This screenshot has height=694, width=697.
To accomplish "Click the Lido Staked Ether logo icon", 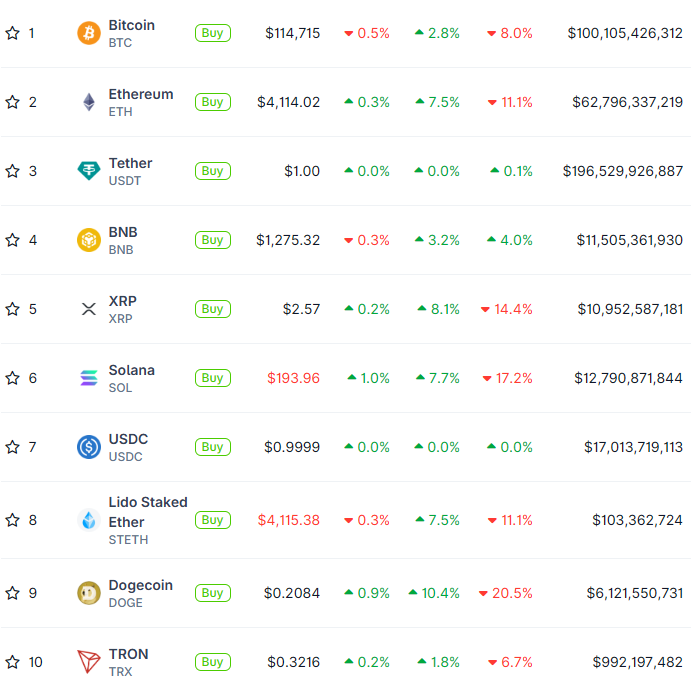I will (x=89, y=520).
